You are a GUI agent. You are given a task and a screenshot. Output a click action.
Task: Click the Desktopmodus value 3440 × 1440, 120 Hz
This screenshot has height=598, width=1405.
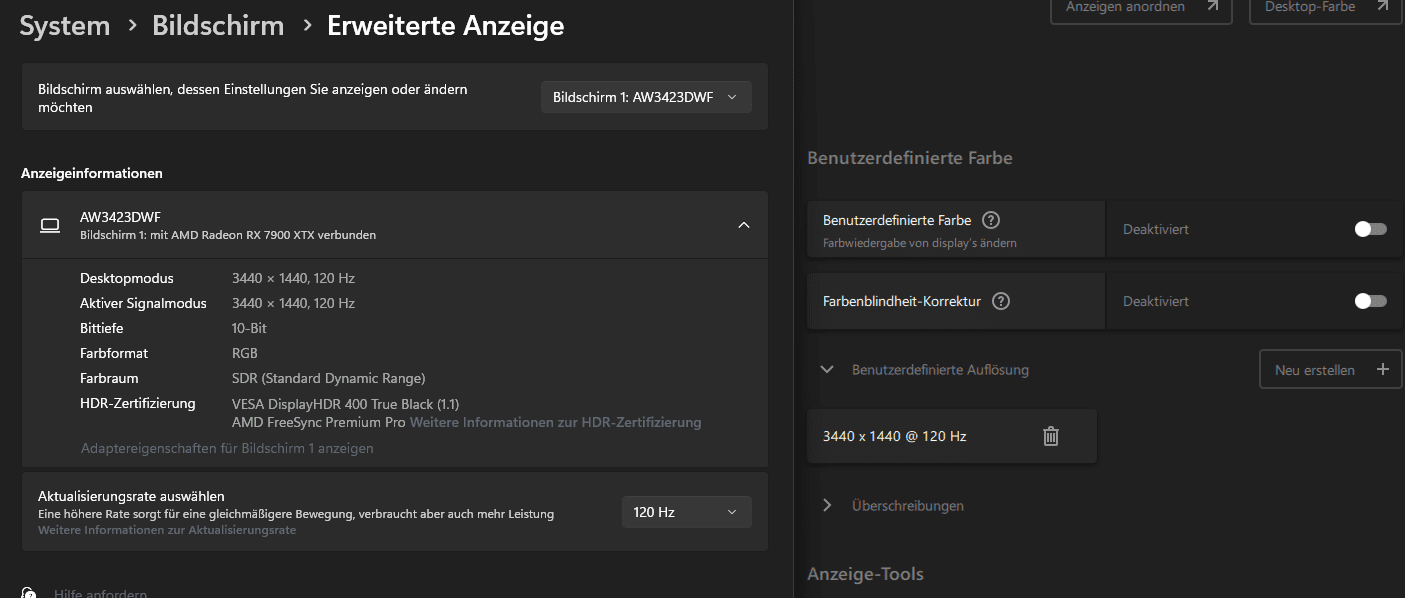click(x=293, y=278)
